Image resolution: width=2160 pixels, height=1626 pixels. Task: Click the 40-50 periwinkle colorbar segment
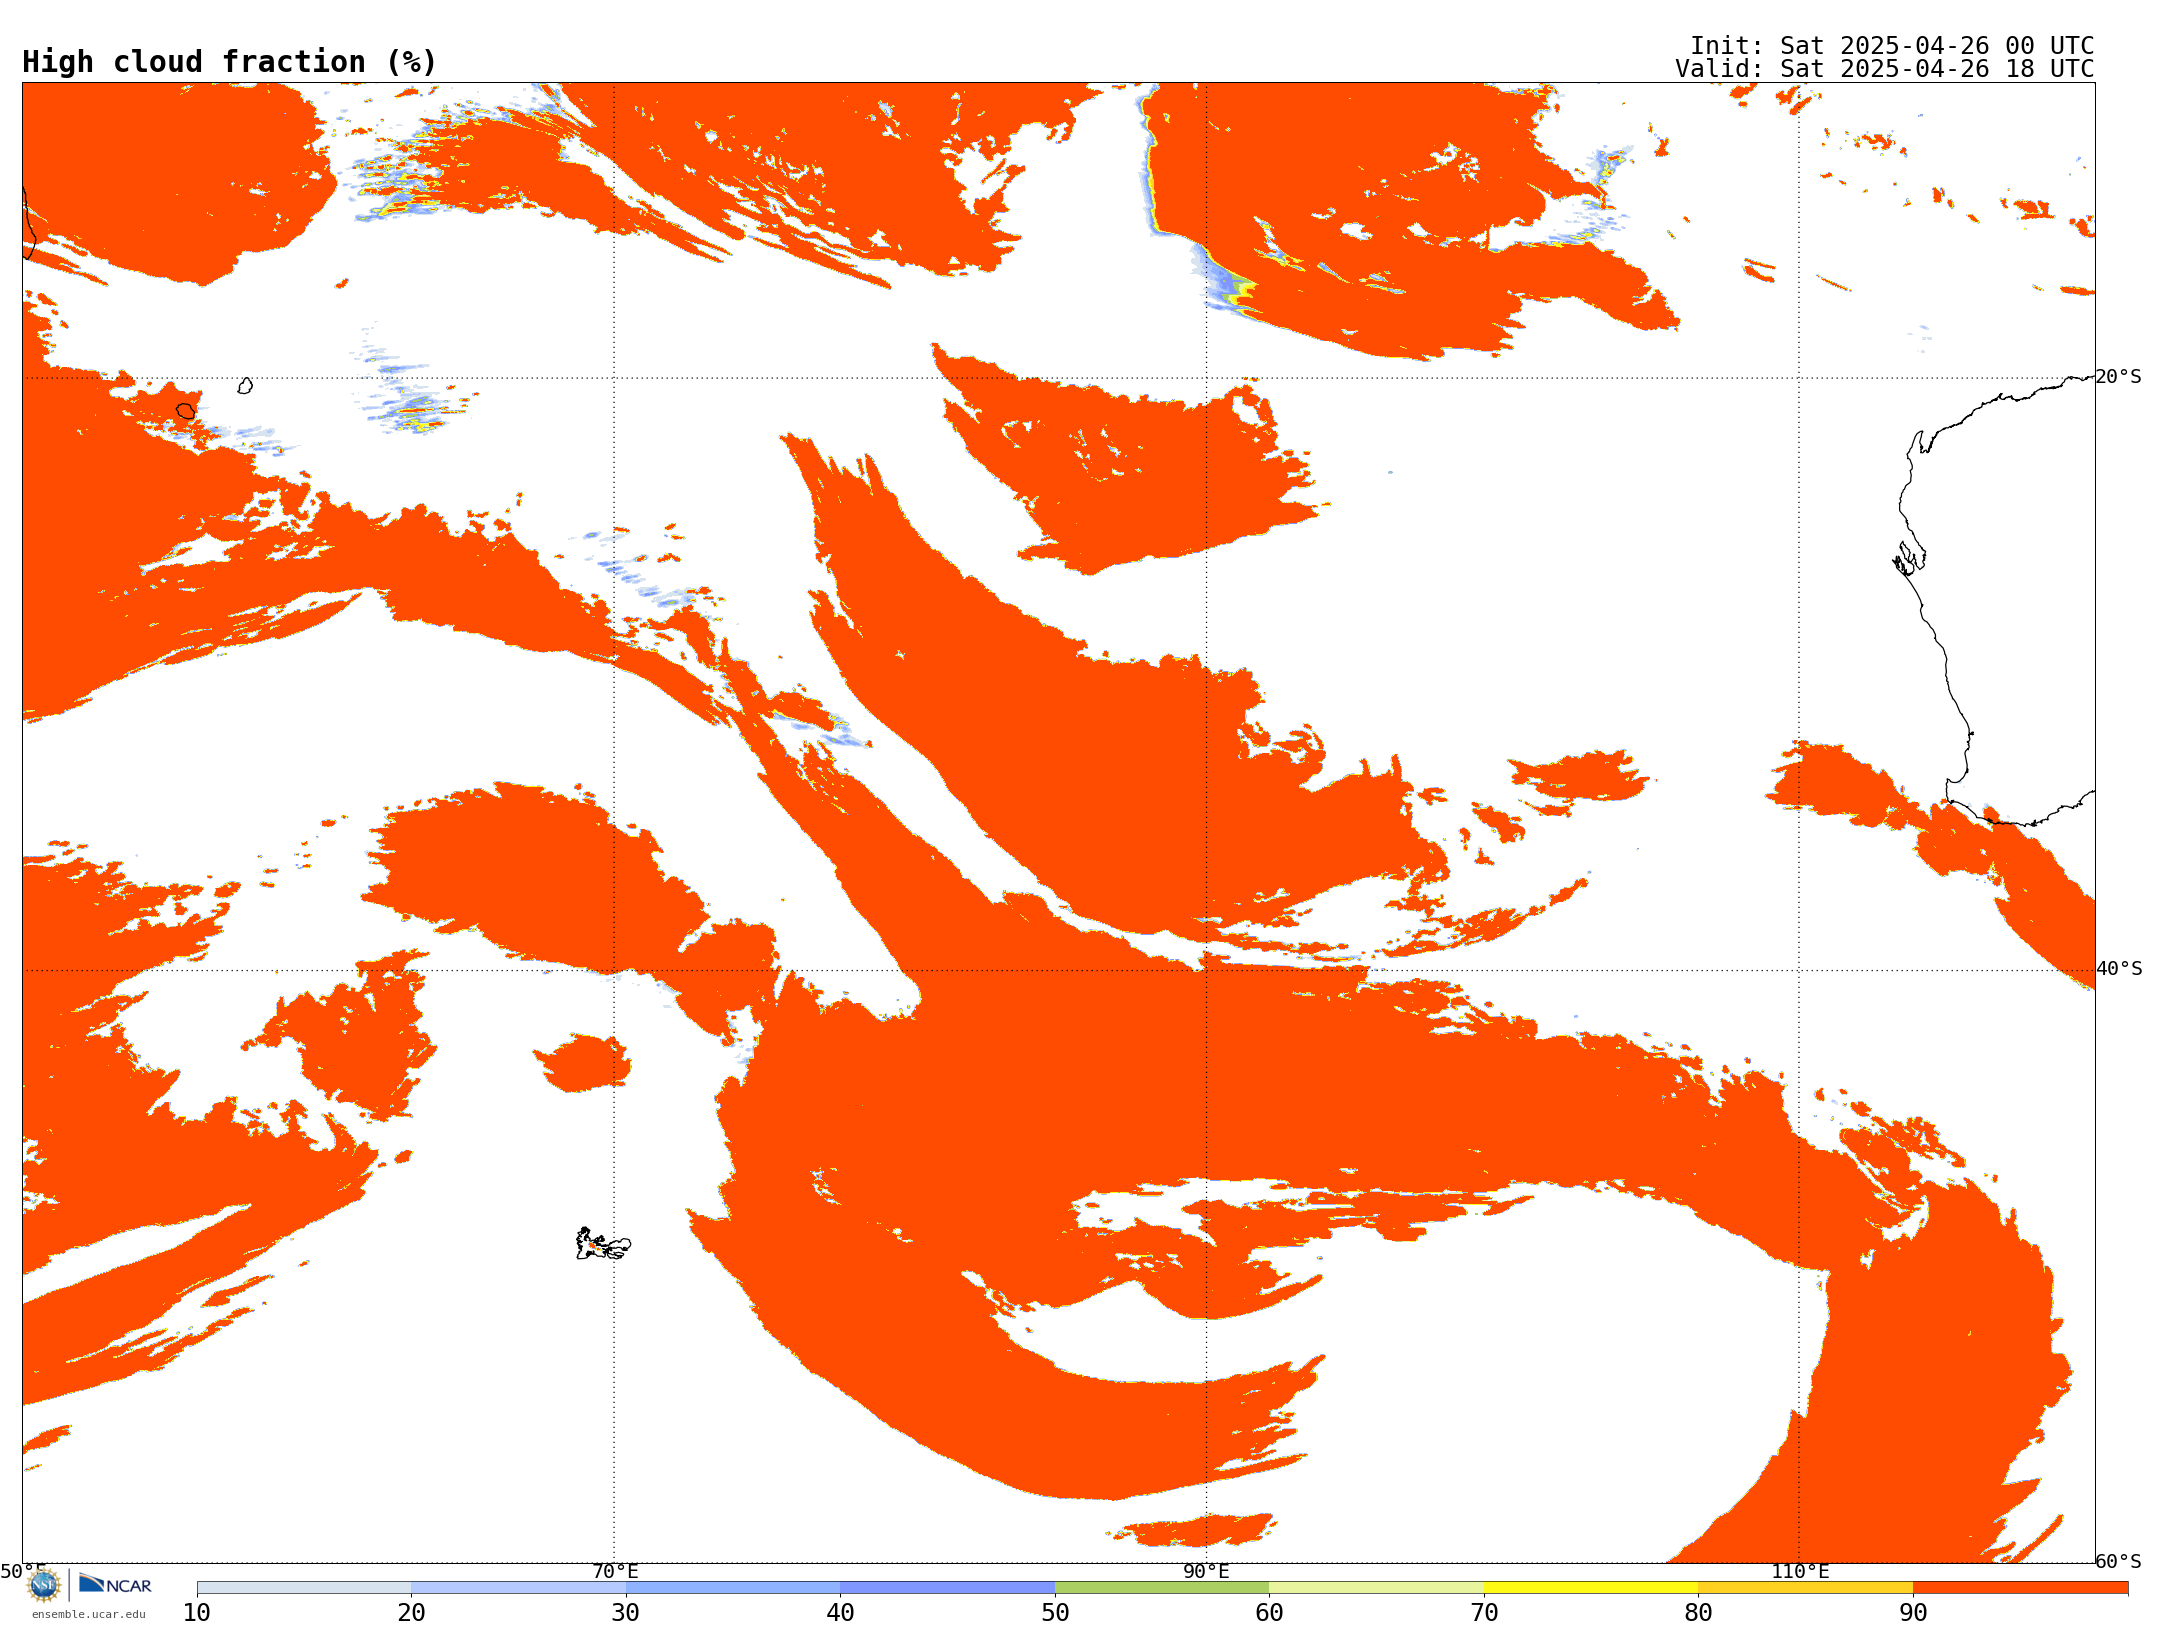pos(947,1588)
